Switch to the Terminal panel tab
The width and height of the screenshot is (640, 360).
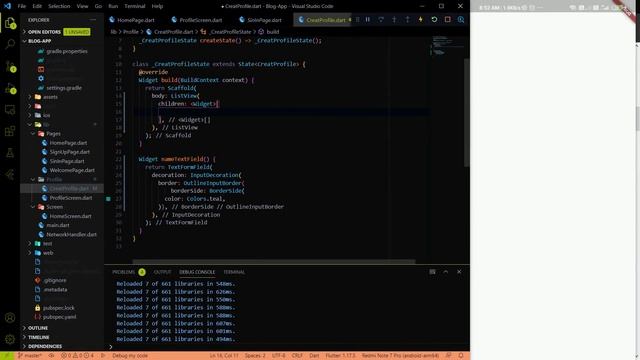pos(234,272)
